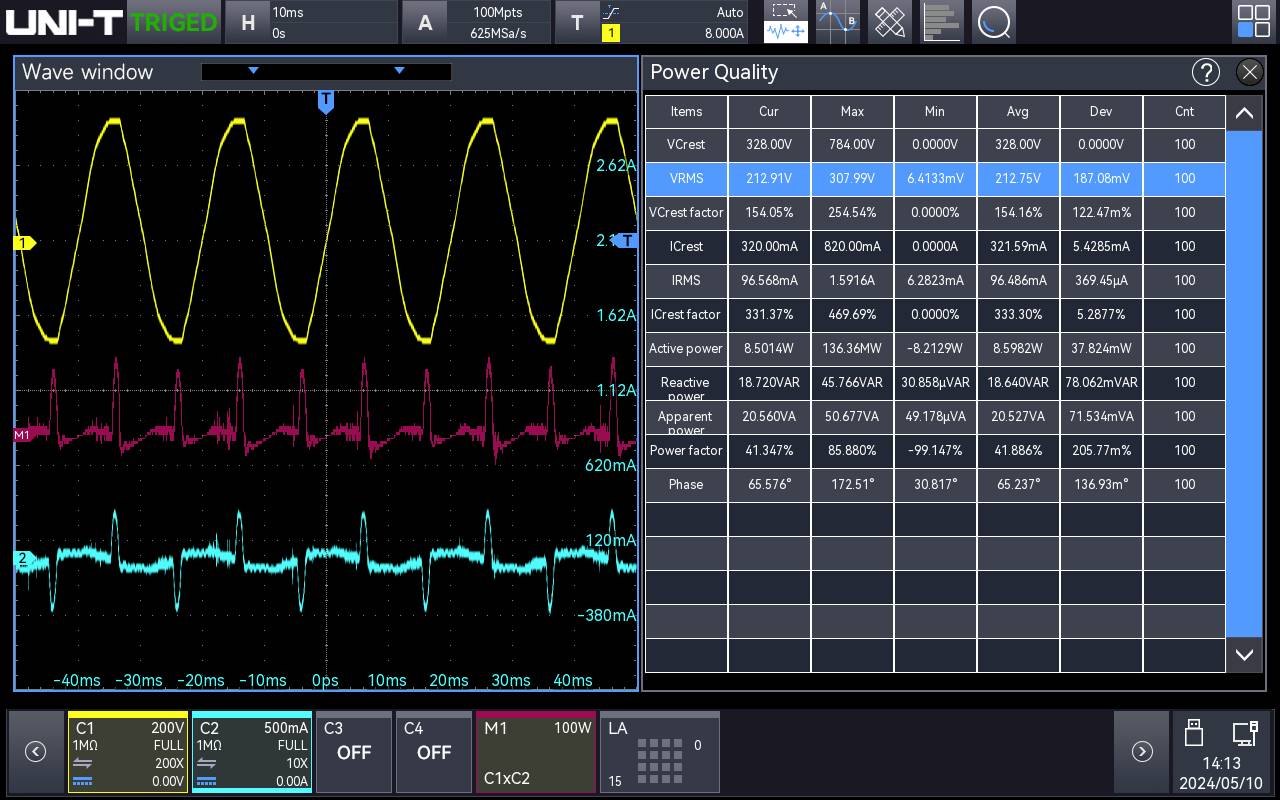The image size is (1280, 800).
Task: Turn on channel C3
Action: pos(354,752)
